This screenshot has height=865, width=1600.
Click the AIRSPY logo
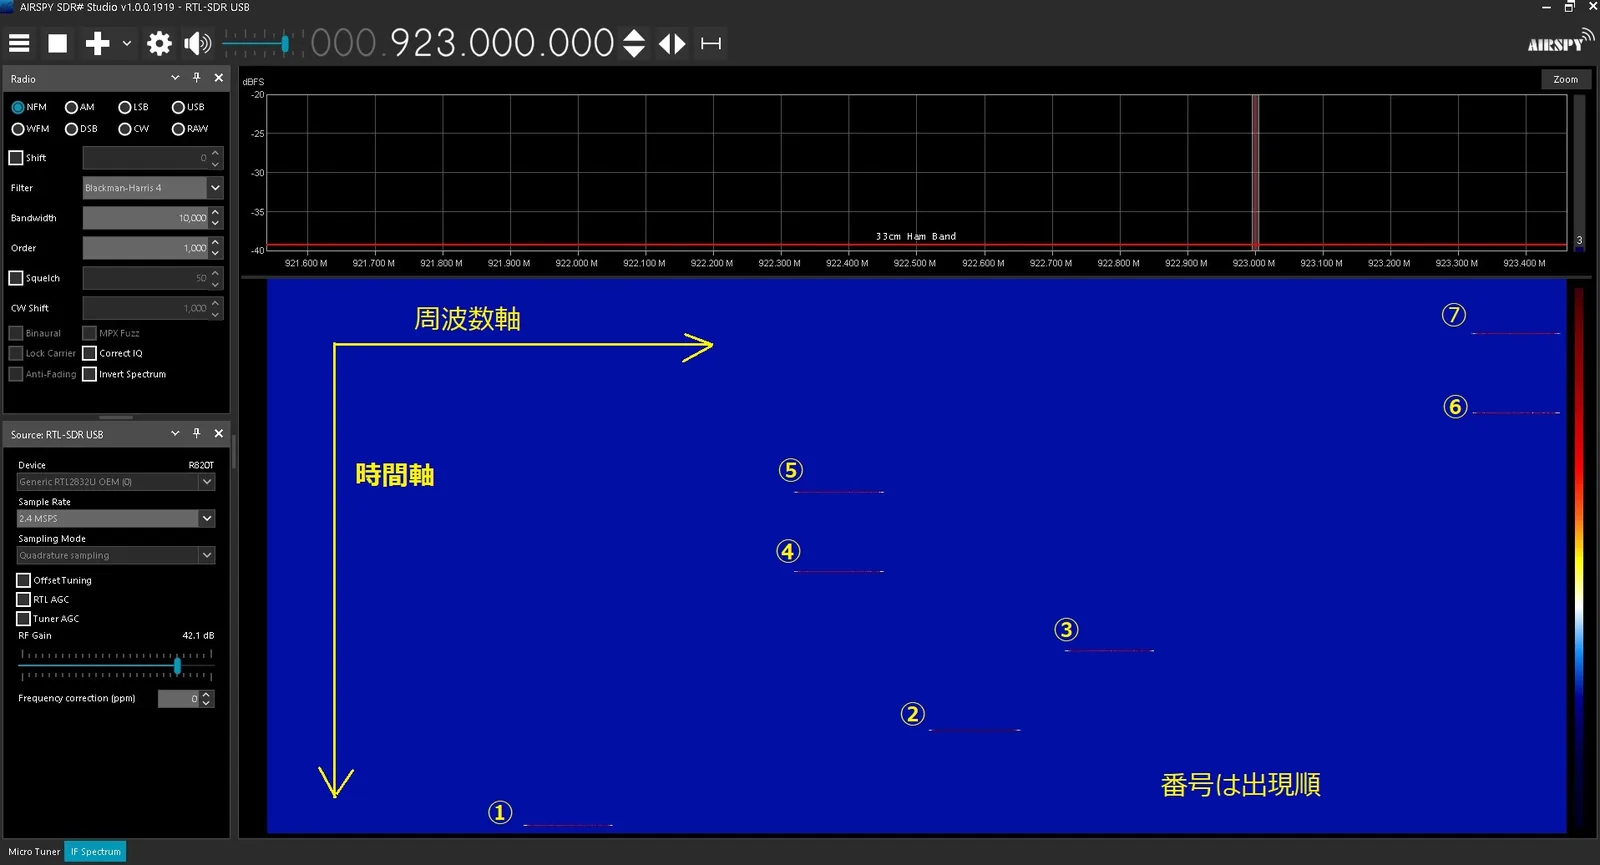[x=1560, y=42]
